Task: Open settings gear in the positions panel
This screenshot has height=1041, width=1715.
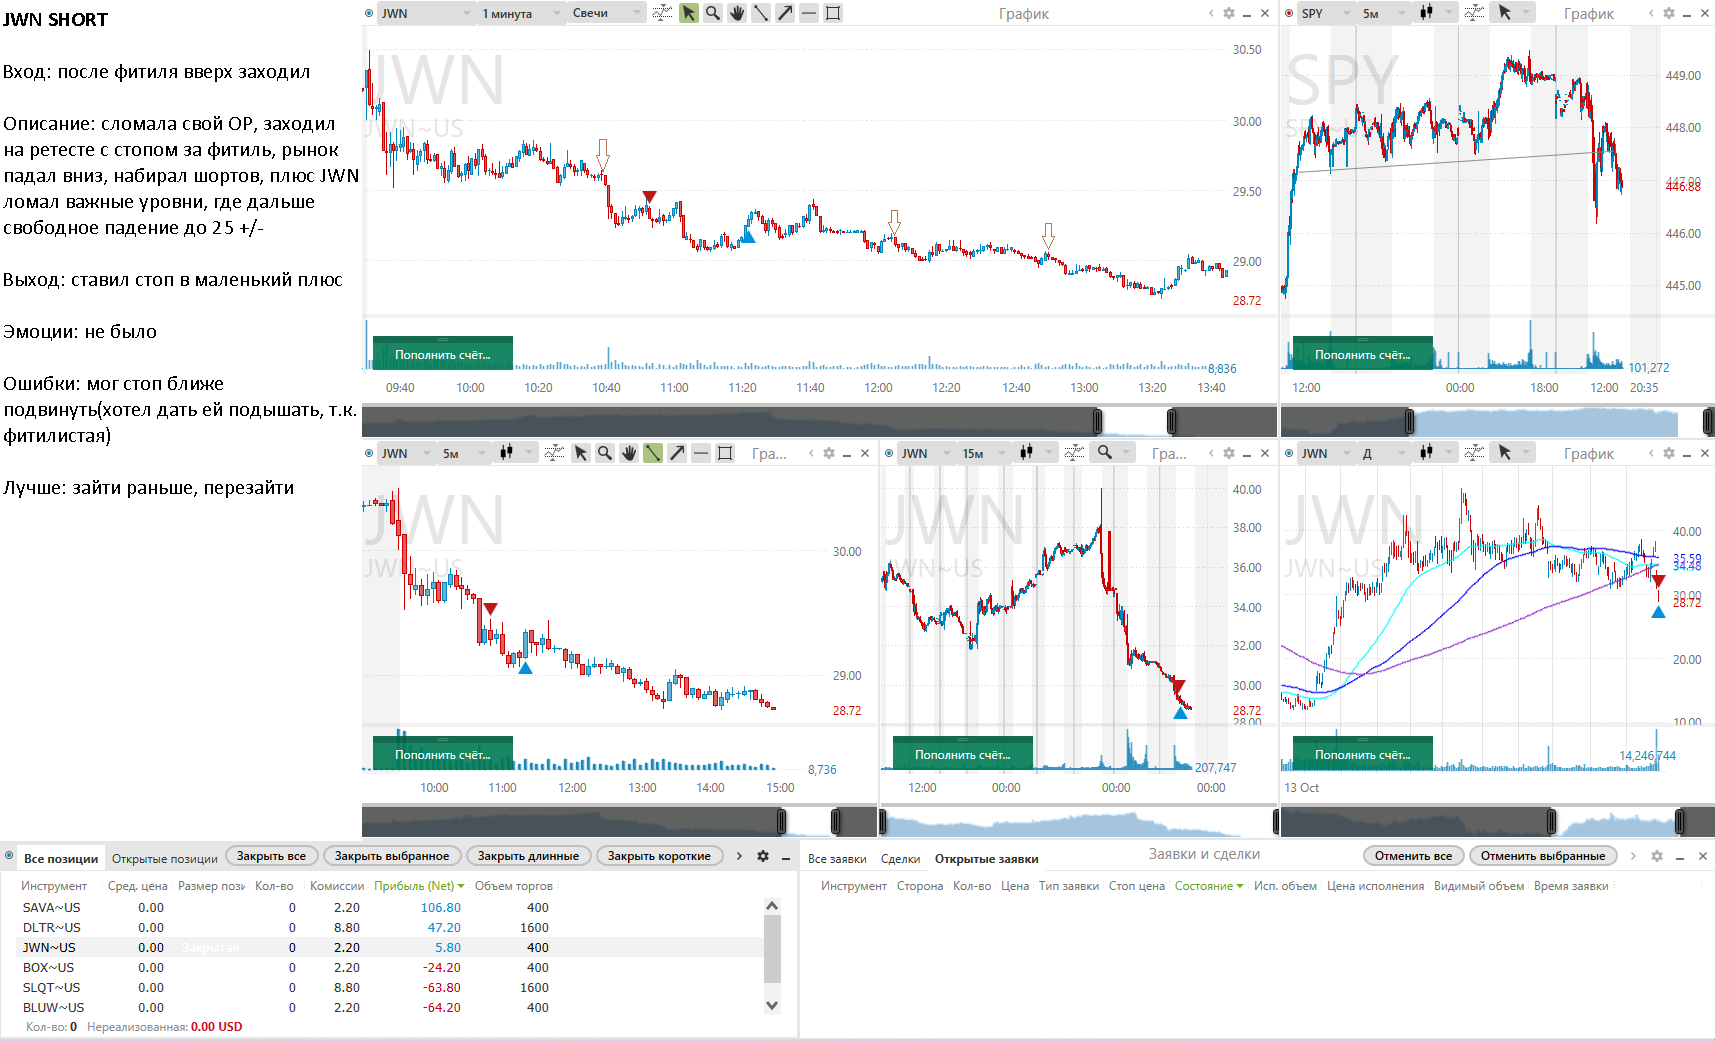Action: (x=763, y=856)
